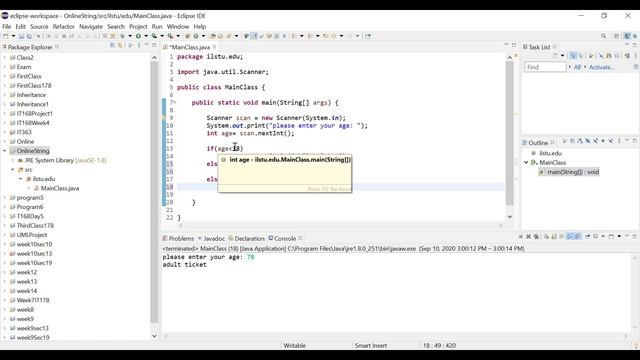Open the Navigate menu

pyautogui.click(x=91, y=26)
